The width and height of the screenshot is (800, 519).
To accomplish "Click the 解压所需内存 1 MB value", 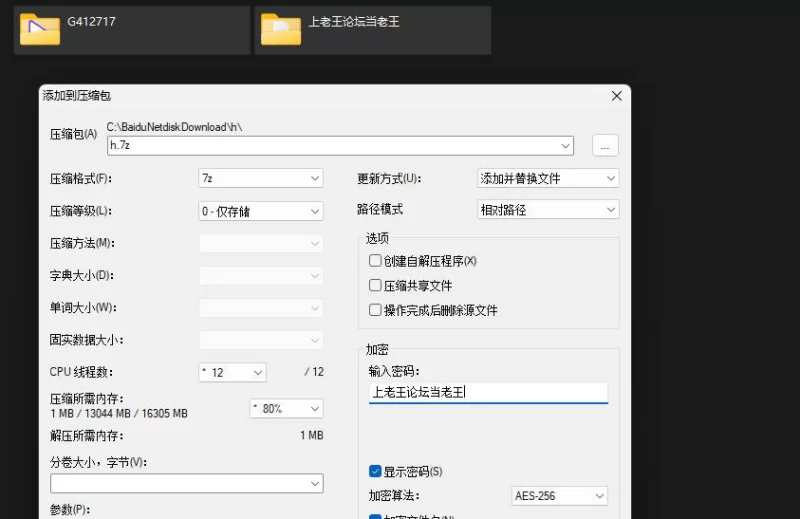I will coord(312,435).
